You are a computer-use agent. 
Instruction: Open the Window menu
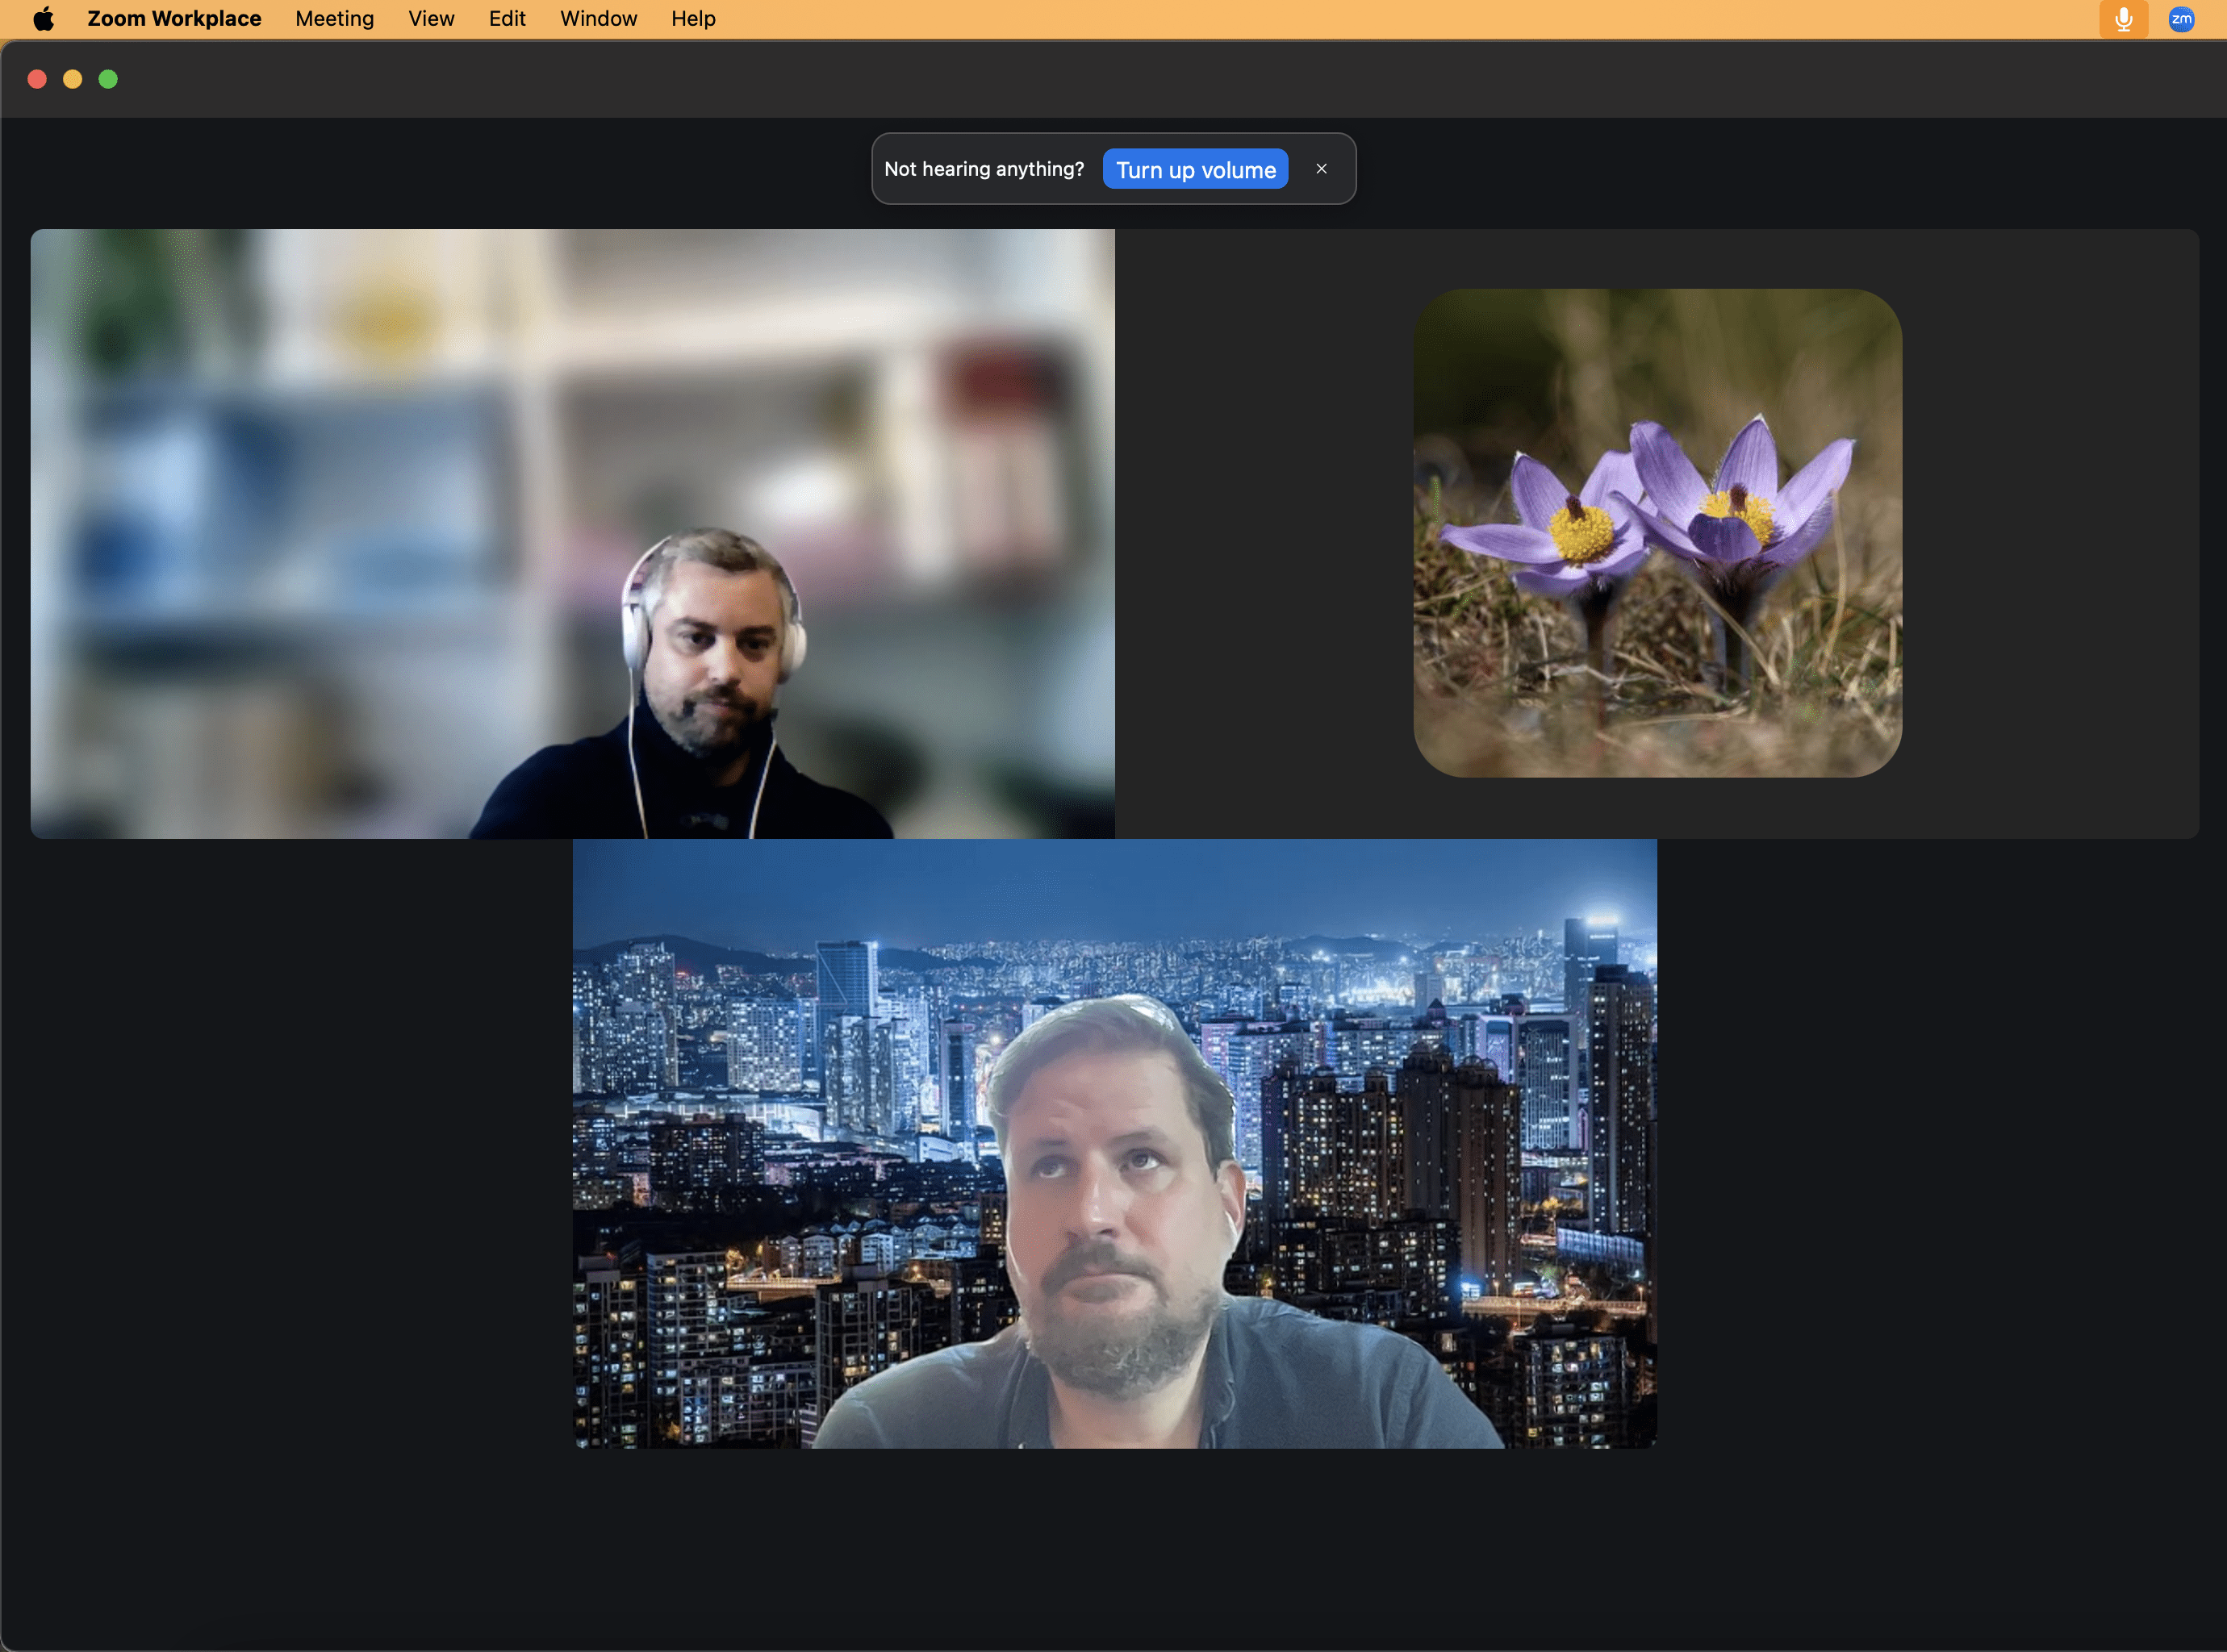tap(598, 19)
